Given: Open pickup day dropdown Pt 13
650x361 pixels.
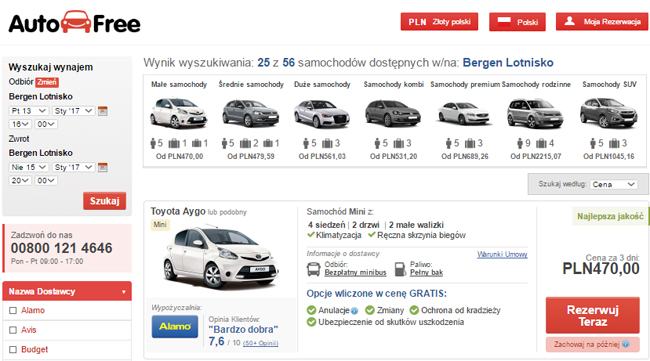Looking at the screenshot, I should coord(29,111).
